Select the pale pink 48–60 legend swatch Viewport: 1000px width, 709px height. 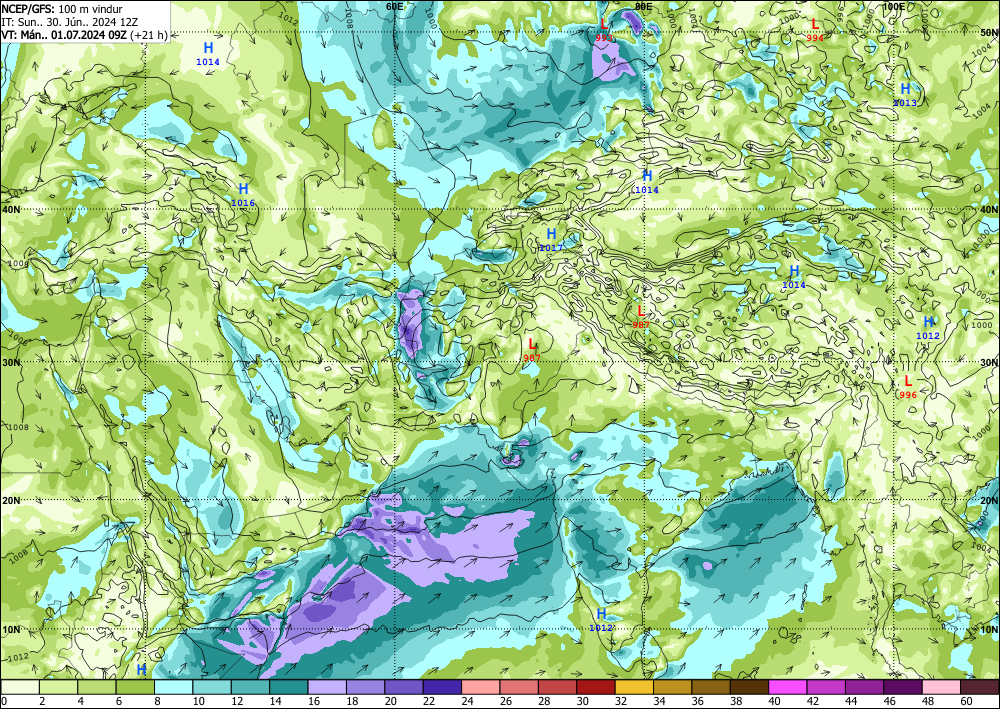[941, 687]
